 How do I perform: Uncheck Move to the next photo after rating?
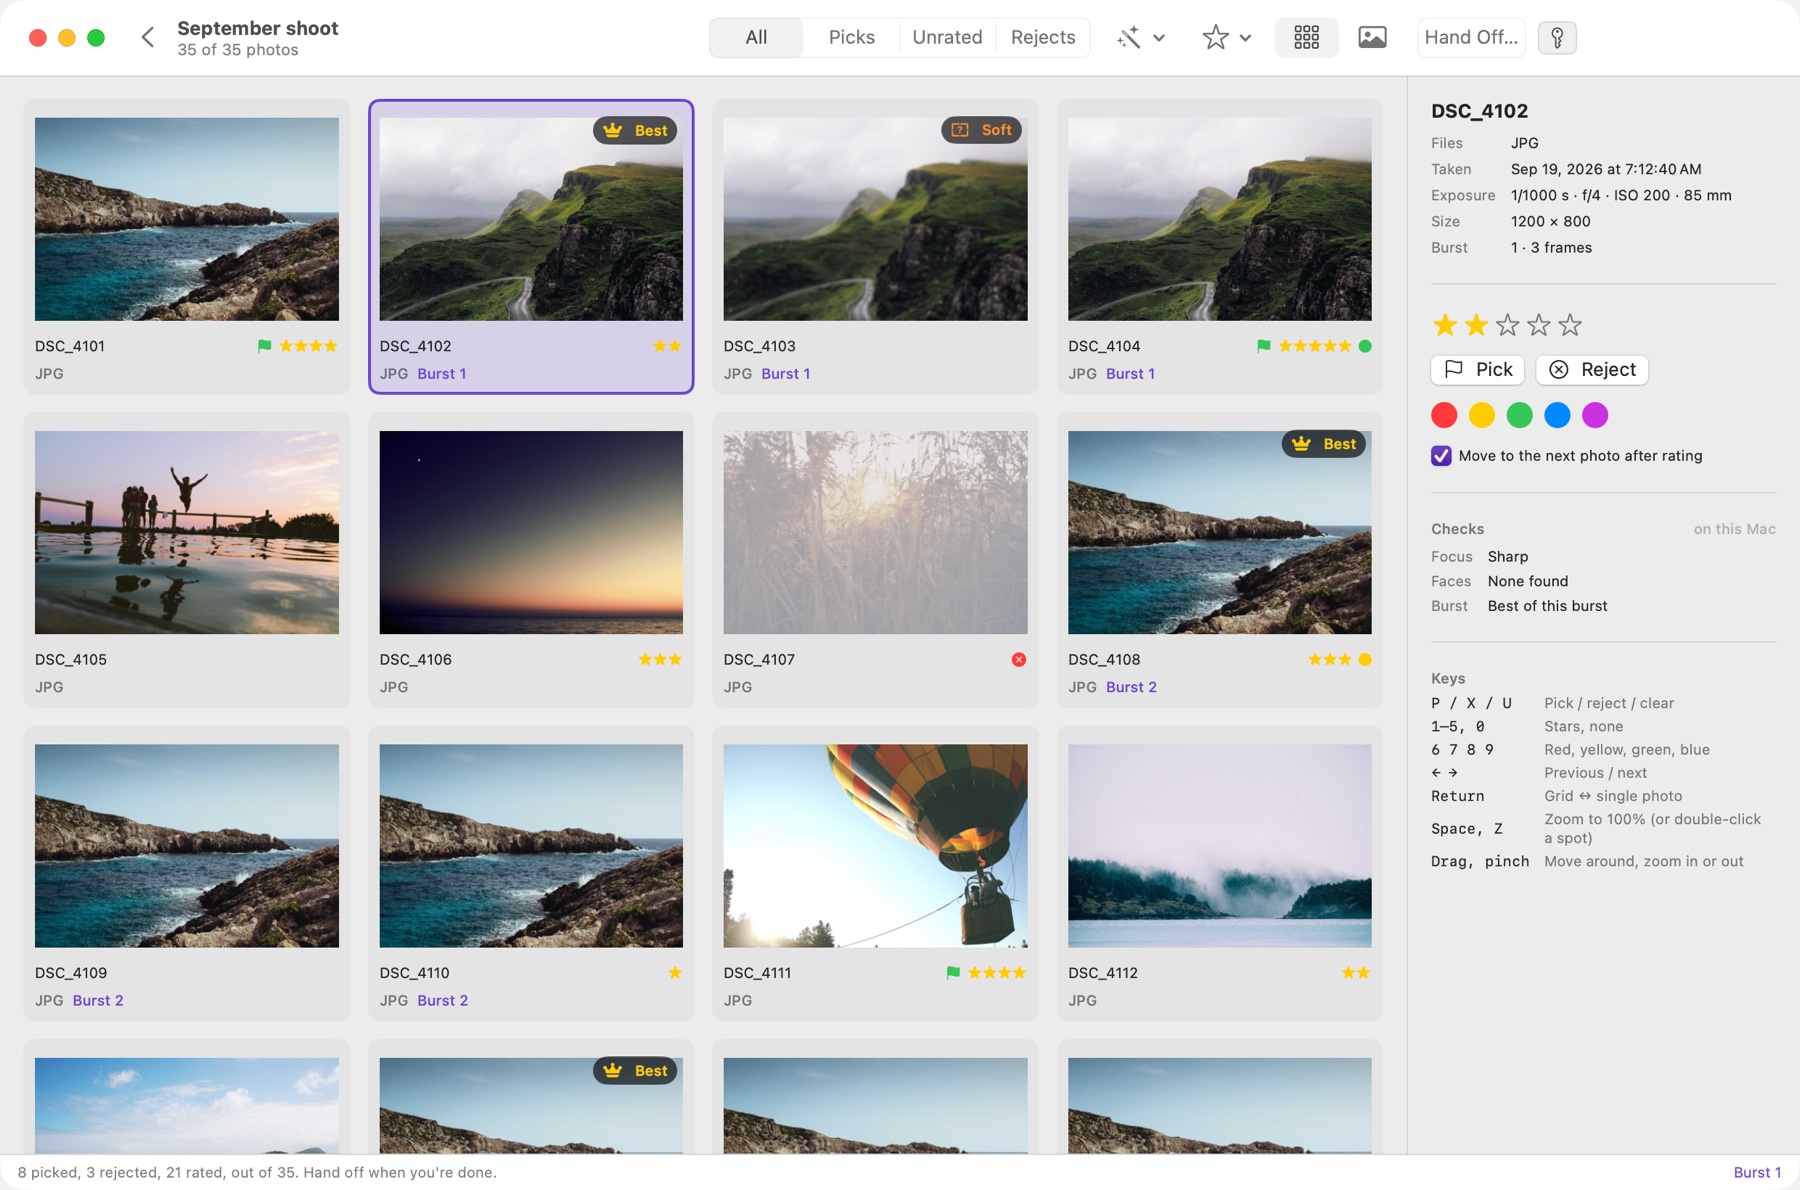(1441, 456)
